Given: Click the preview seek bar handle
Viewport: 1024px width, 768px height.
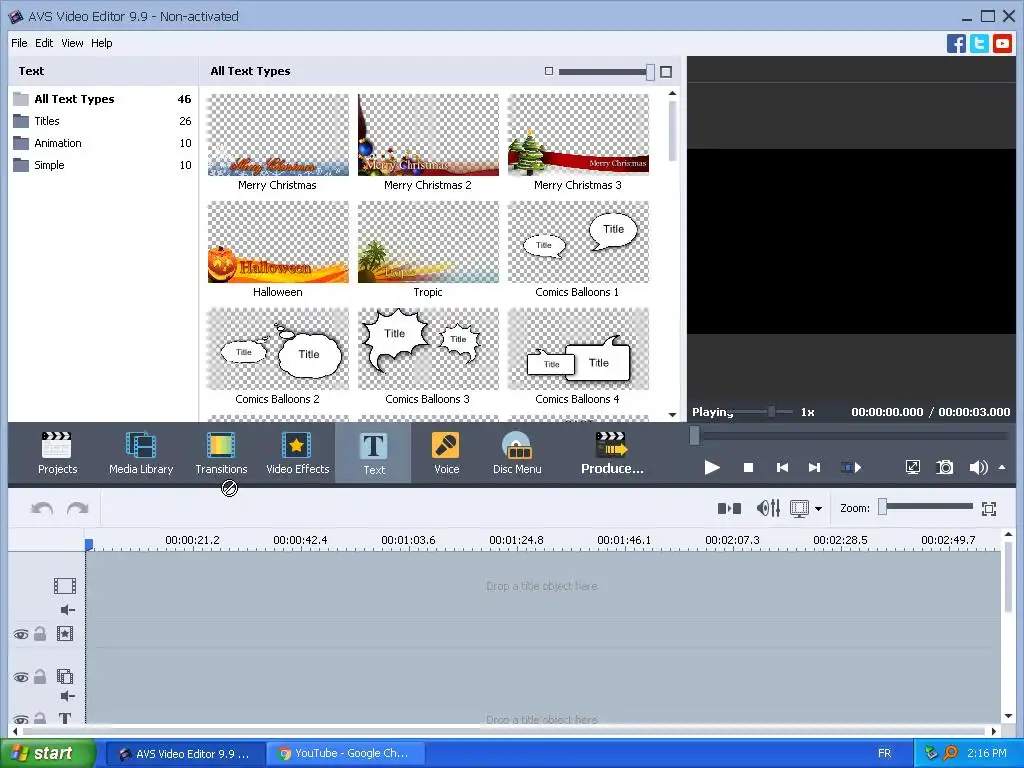Looking at the screenshot, I should coord(695,435).
